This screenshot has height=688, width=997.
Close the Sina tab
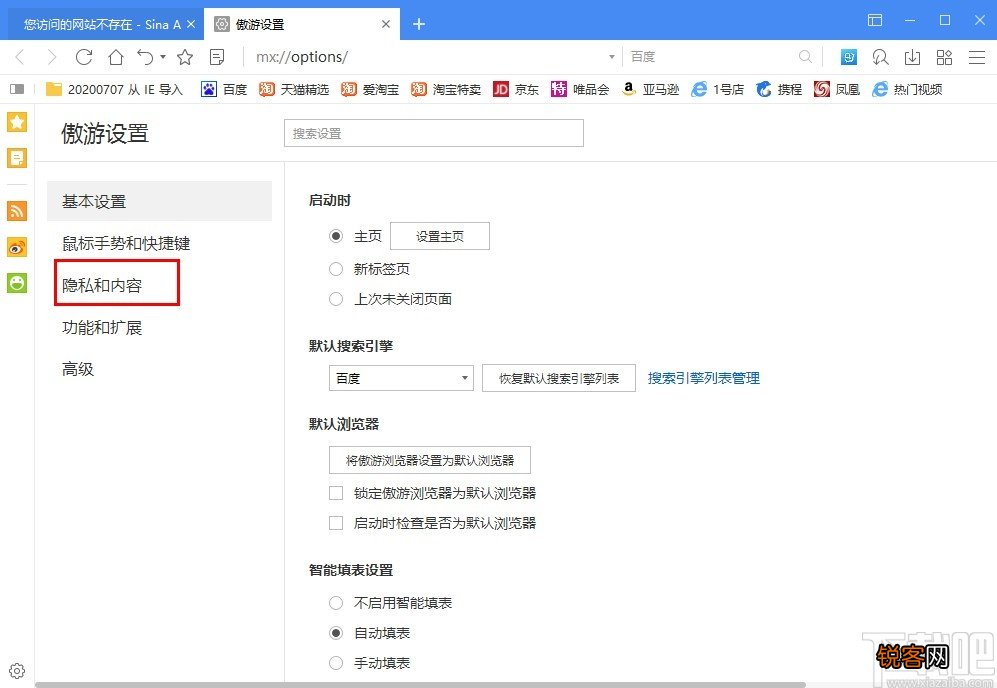[x=191, y=24]
